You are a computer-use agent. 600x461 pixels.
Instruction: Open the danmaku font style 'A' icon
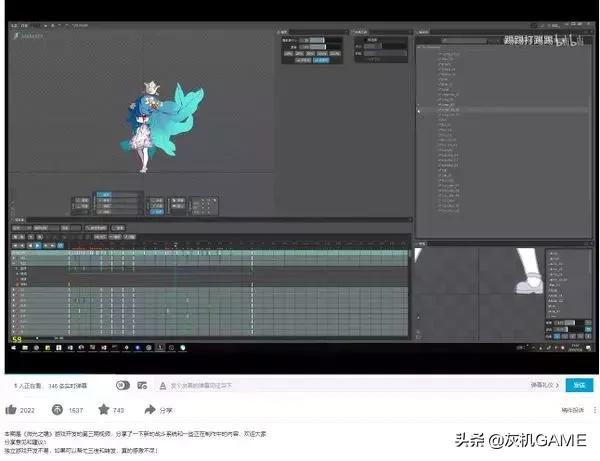pyautogui.click(x=163, y=386)
